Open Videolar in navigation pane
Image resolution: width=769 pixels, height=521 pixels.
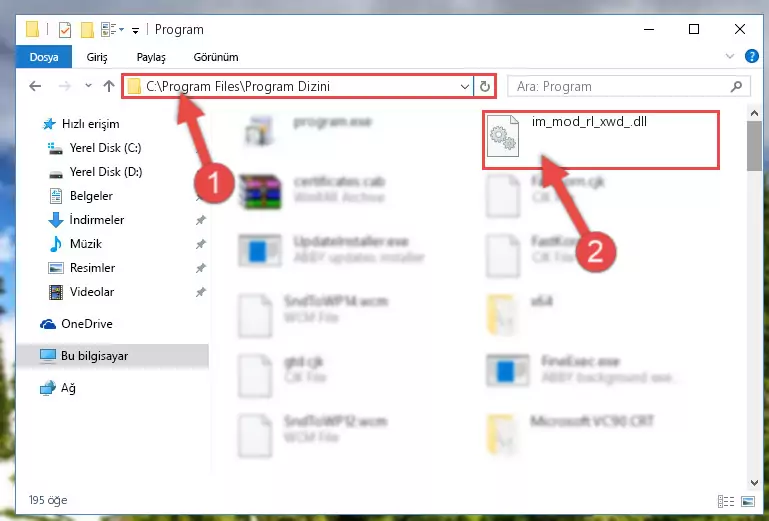click(92, 292)
